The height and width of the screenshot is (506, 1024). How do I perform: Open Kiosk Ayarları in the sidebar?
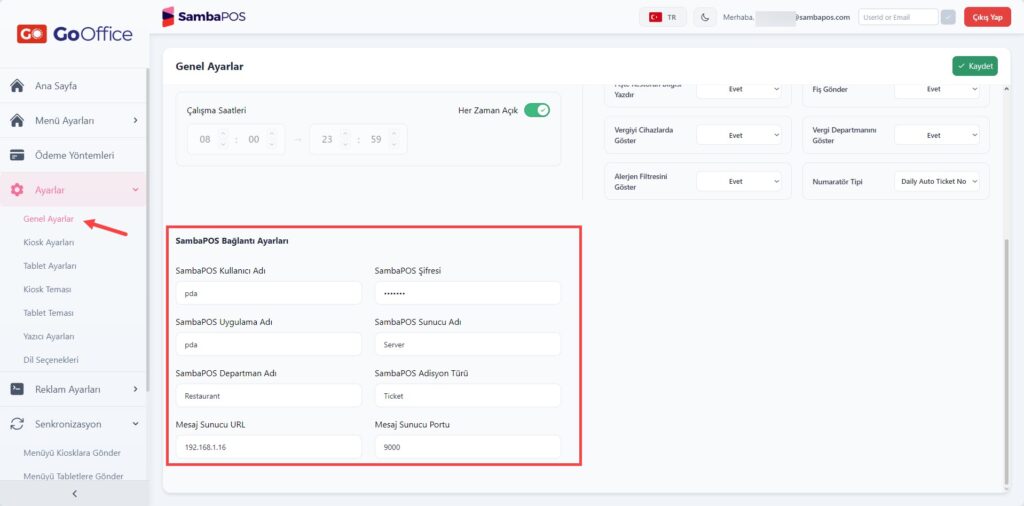pyautogui.click(x=48, y=242)
